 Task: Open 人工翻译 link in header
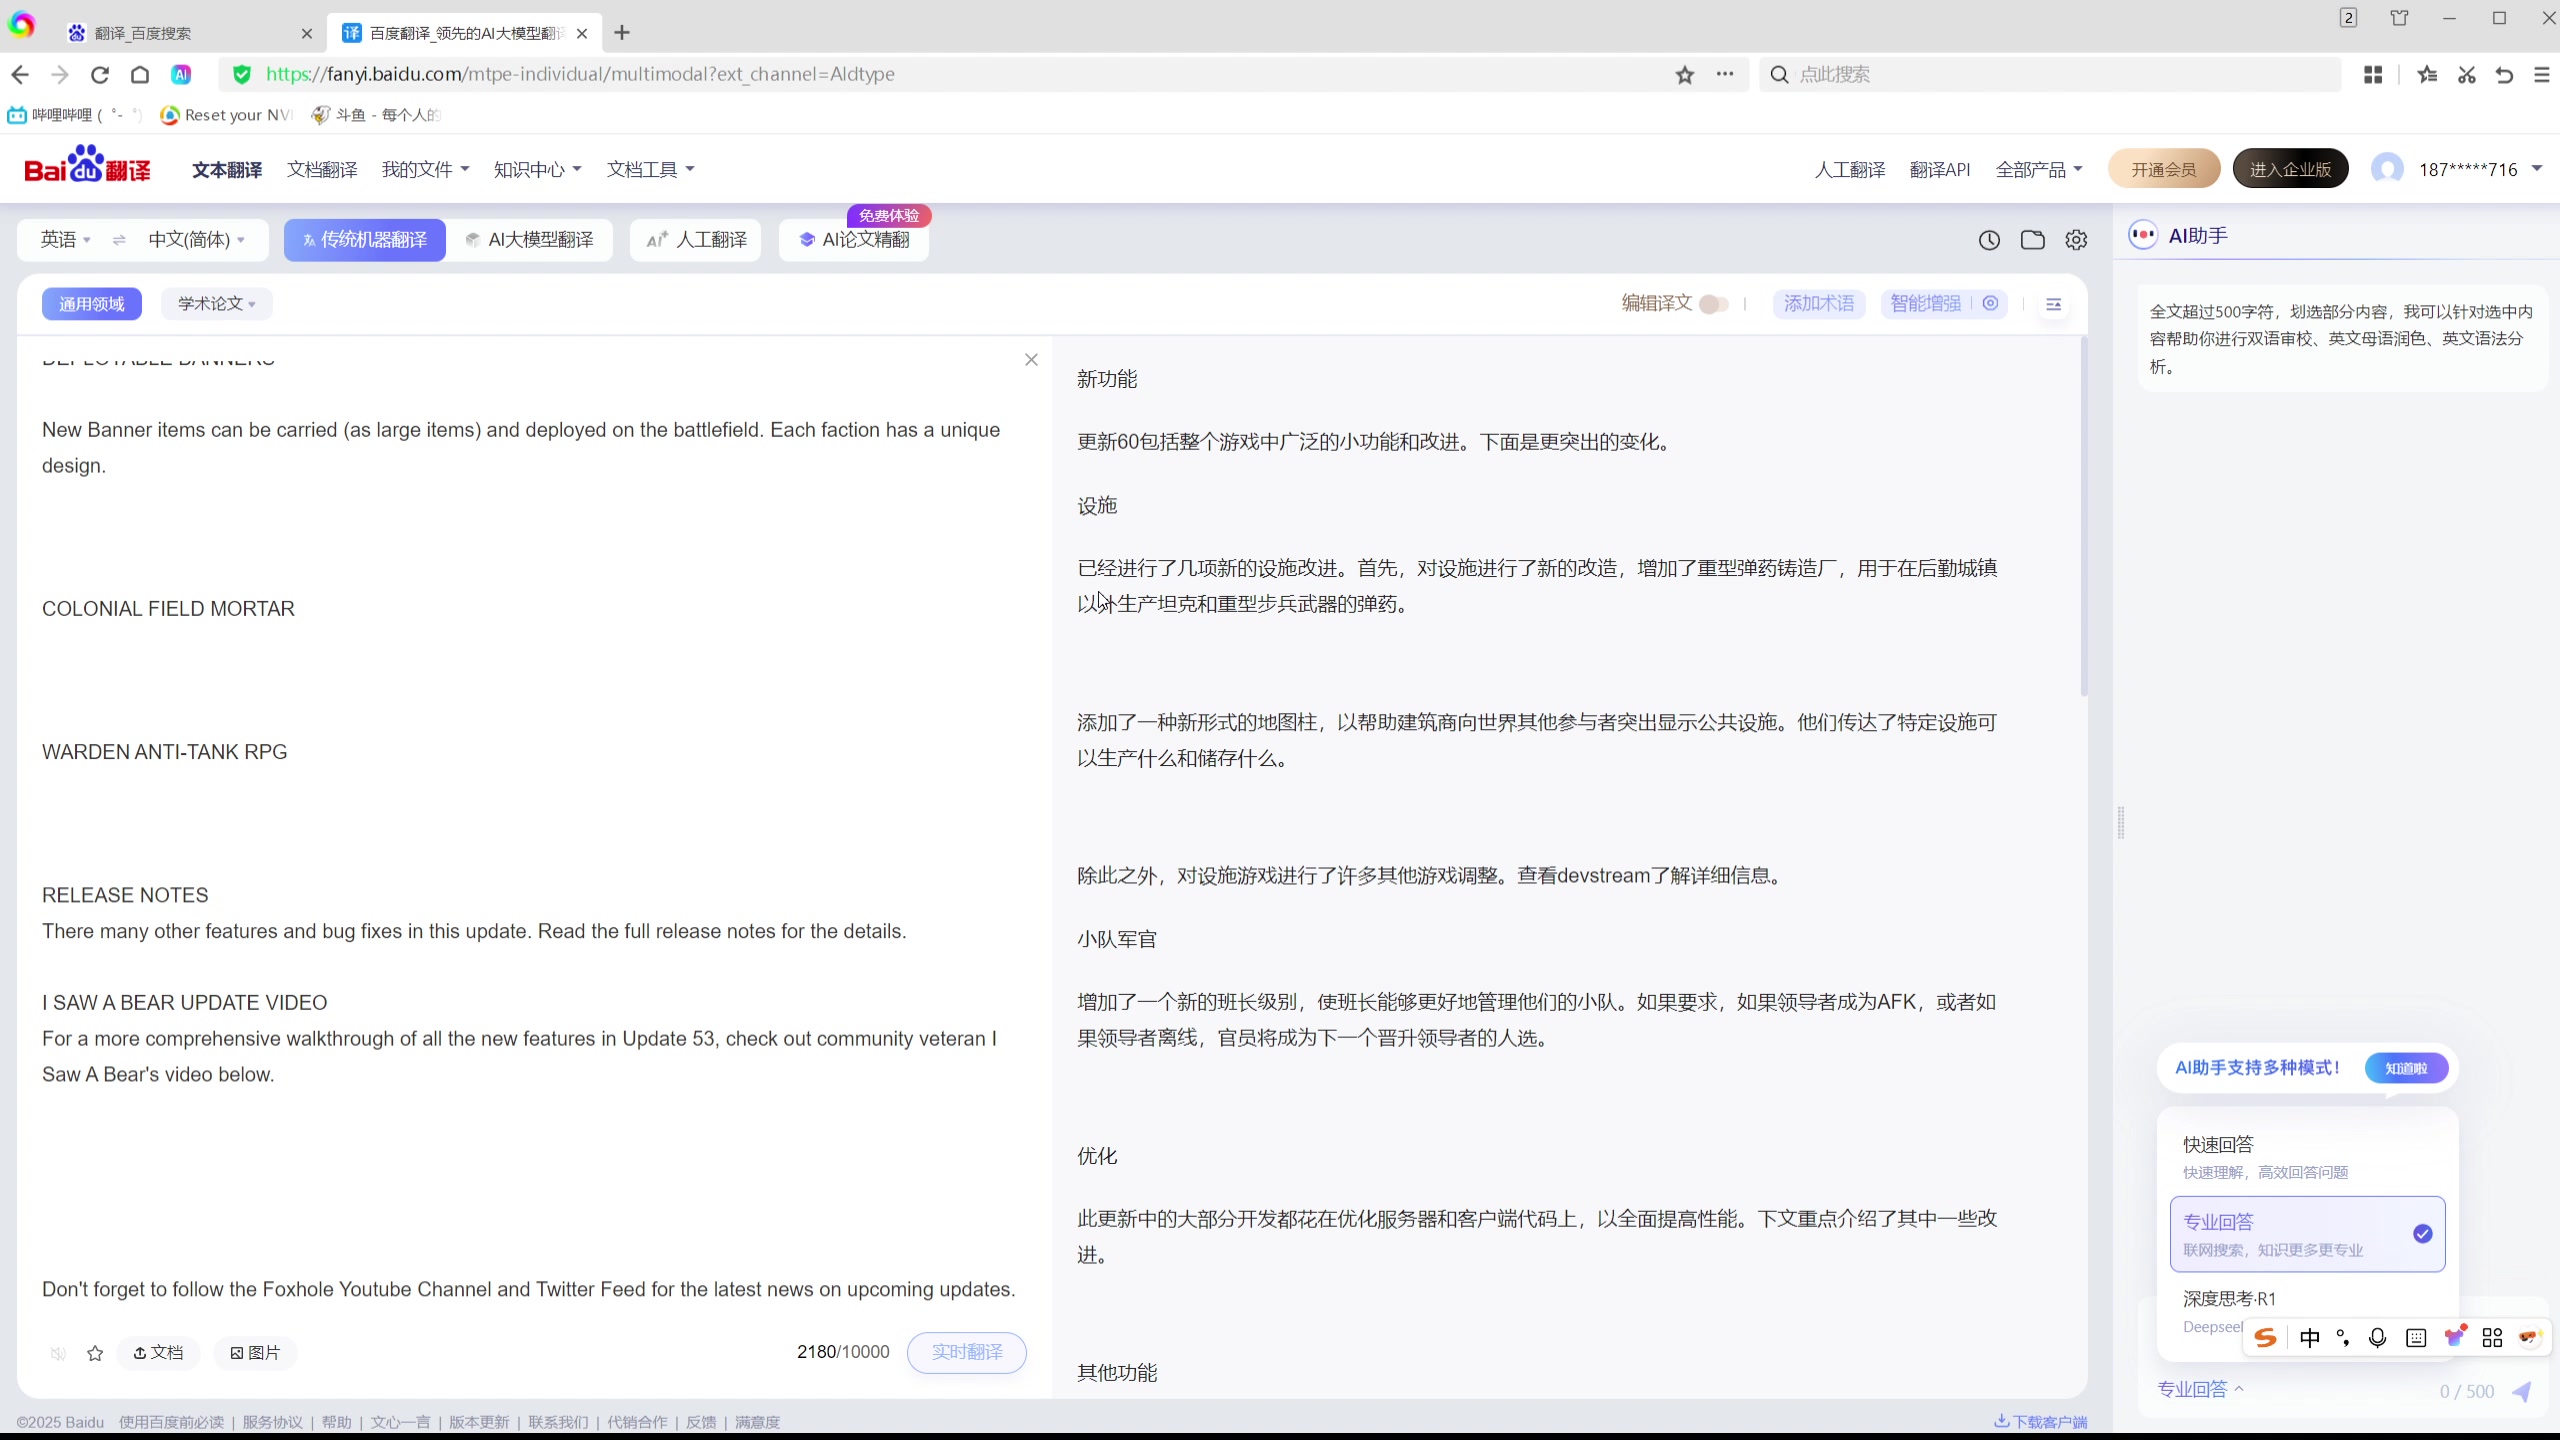pos(1850,170)
